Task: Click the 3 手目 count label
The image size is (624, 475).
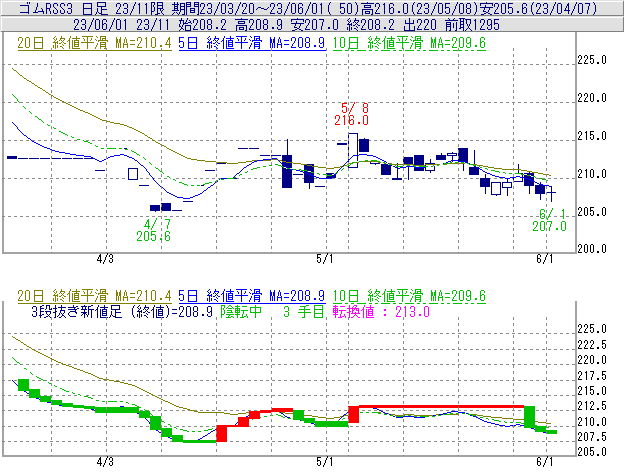Action: pos(301,312)
